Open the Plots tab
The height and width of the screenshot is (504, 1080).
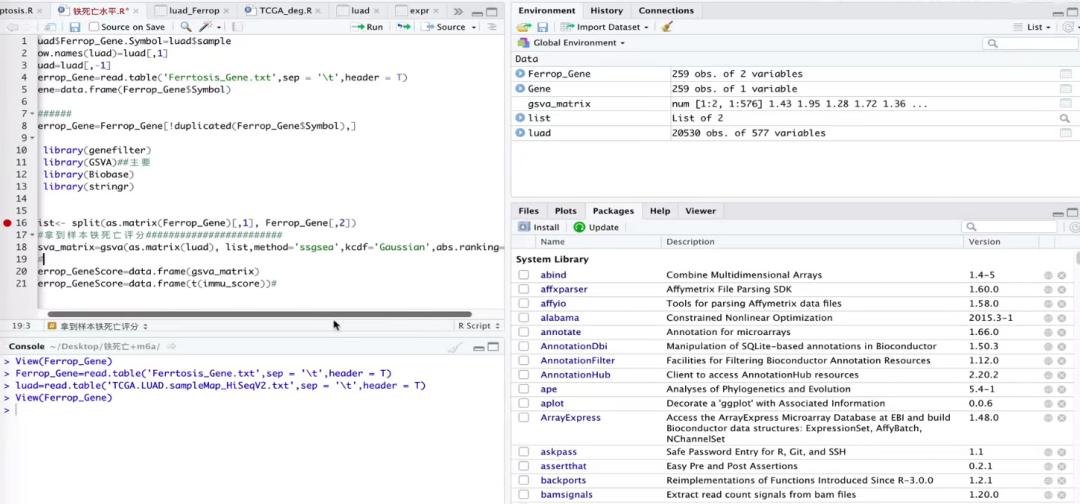pyautogui.click(x=565, y=211)
